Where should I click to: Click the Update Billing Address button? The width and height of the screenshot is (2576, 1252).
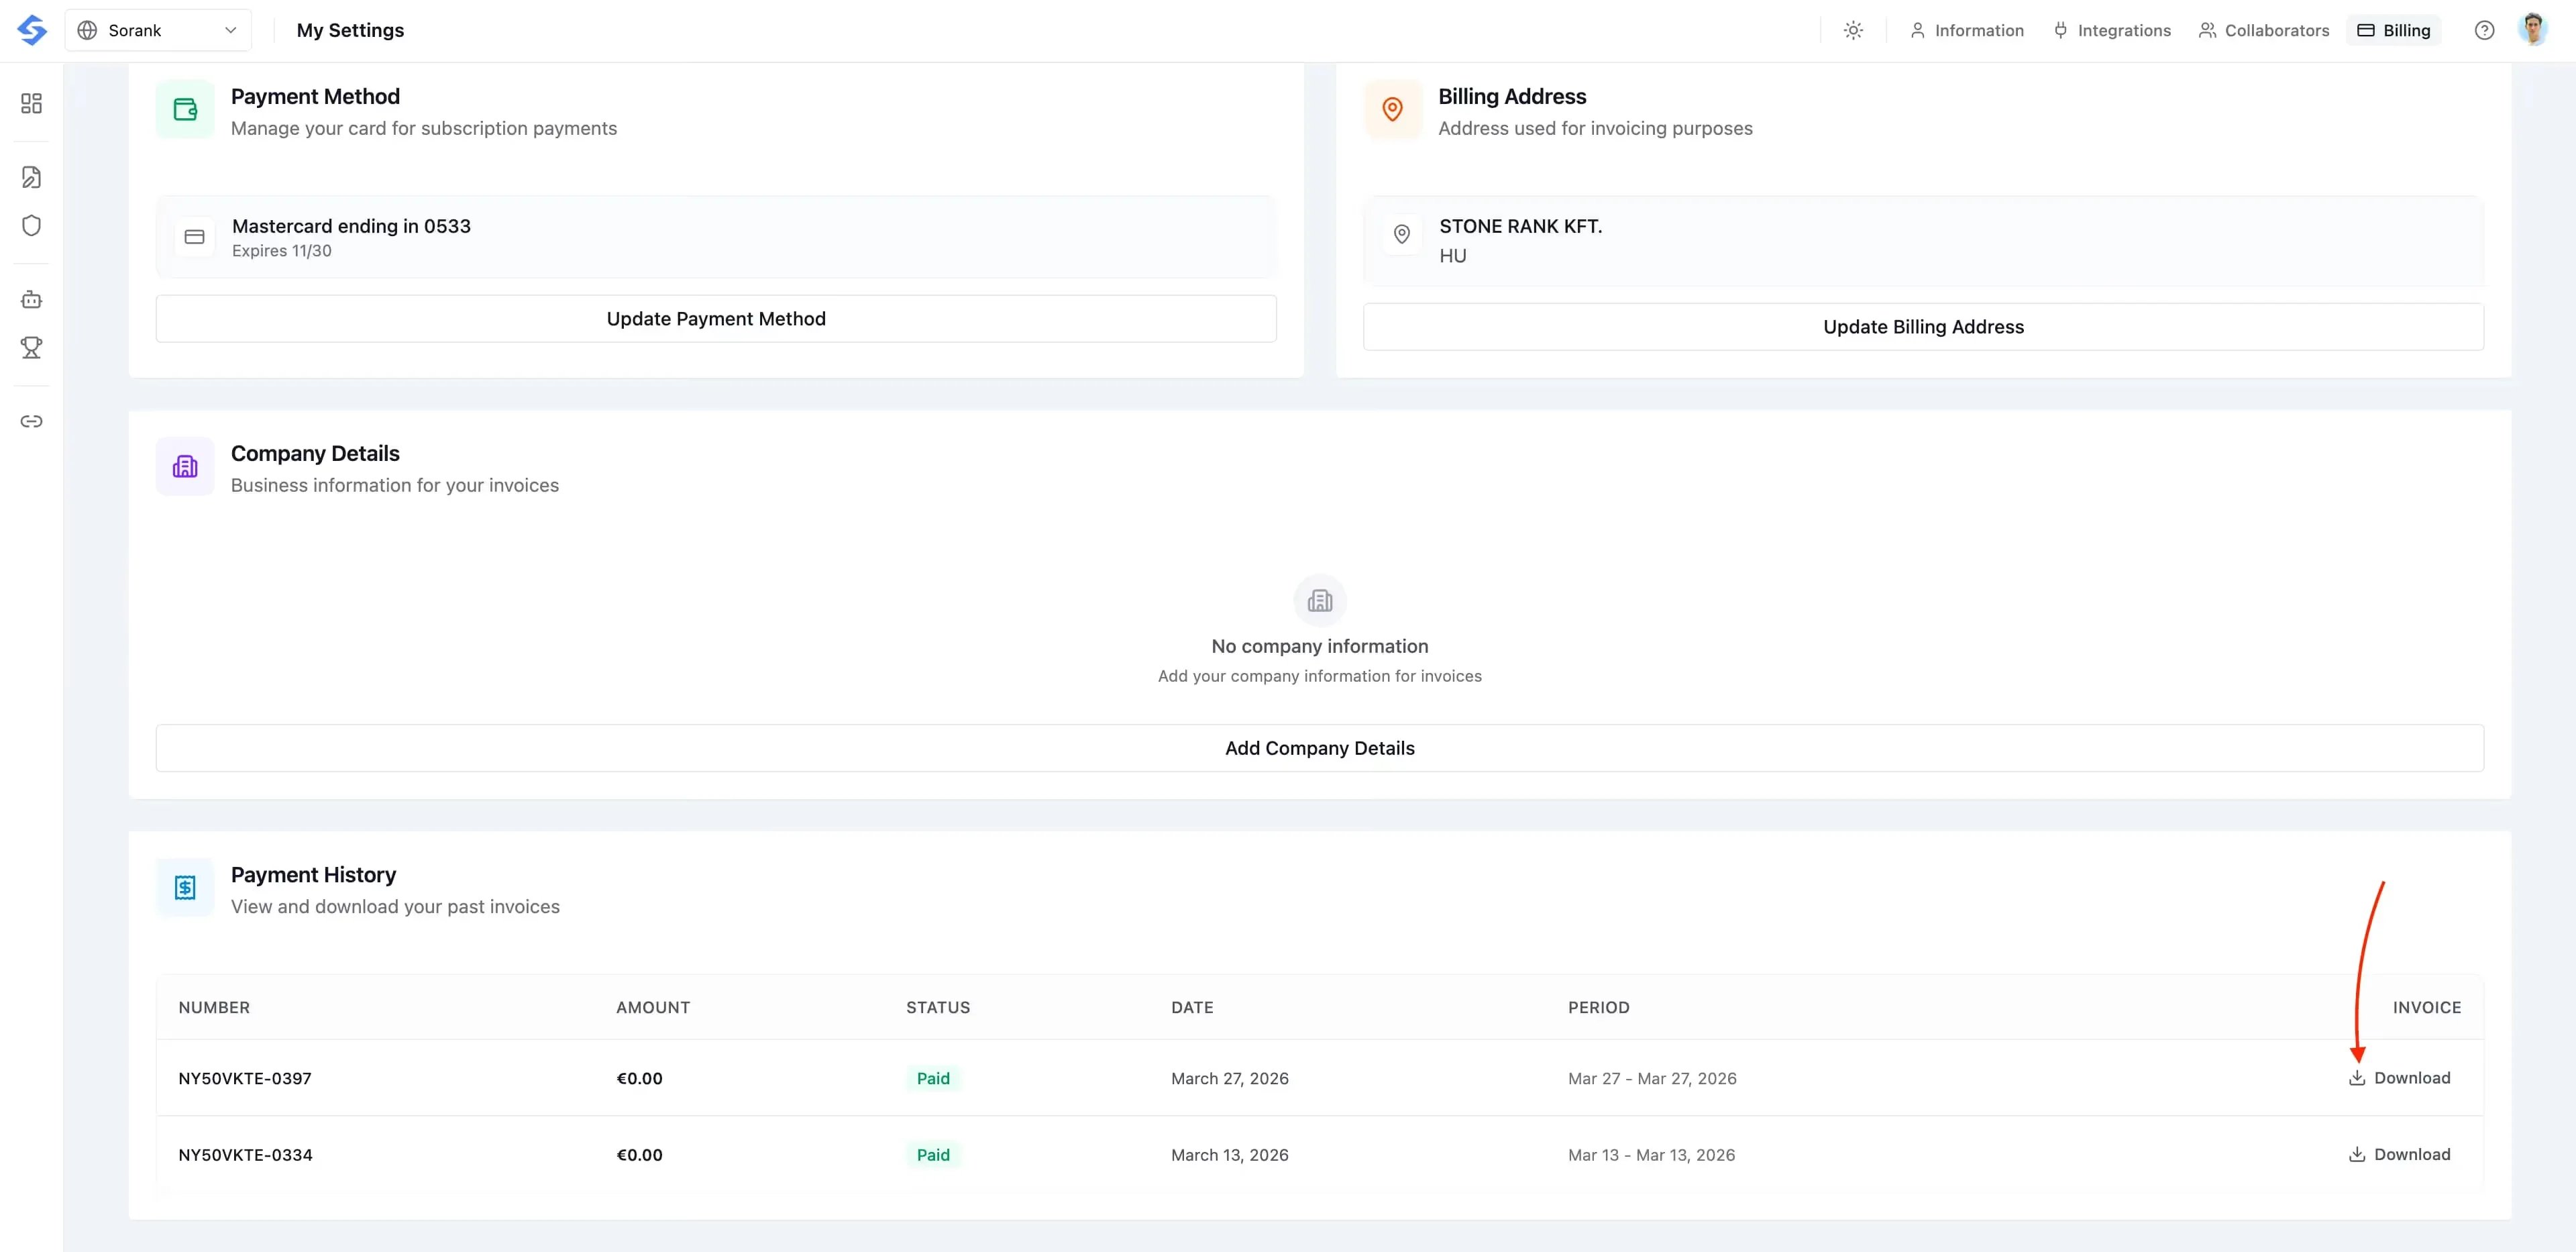[x=1923, y=327]
